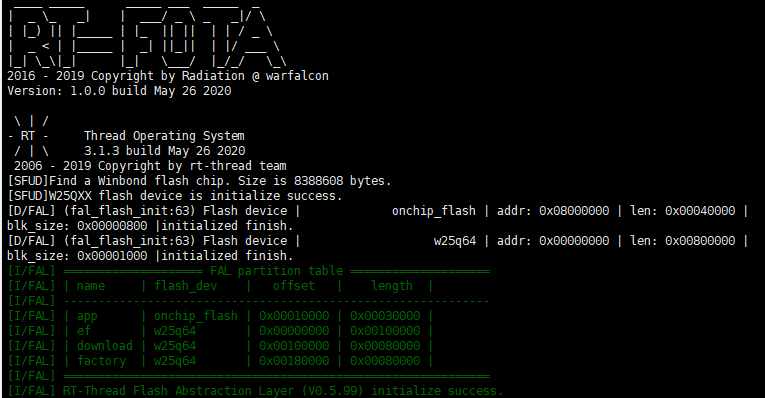
Task: Click the "FAL partition table" header
Action: 277,271
